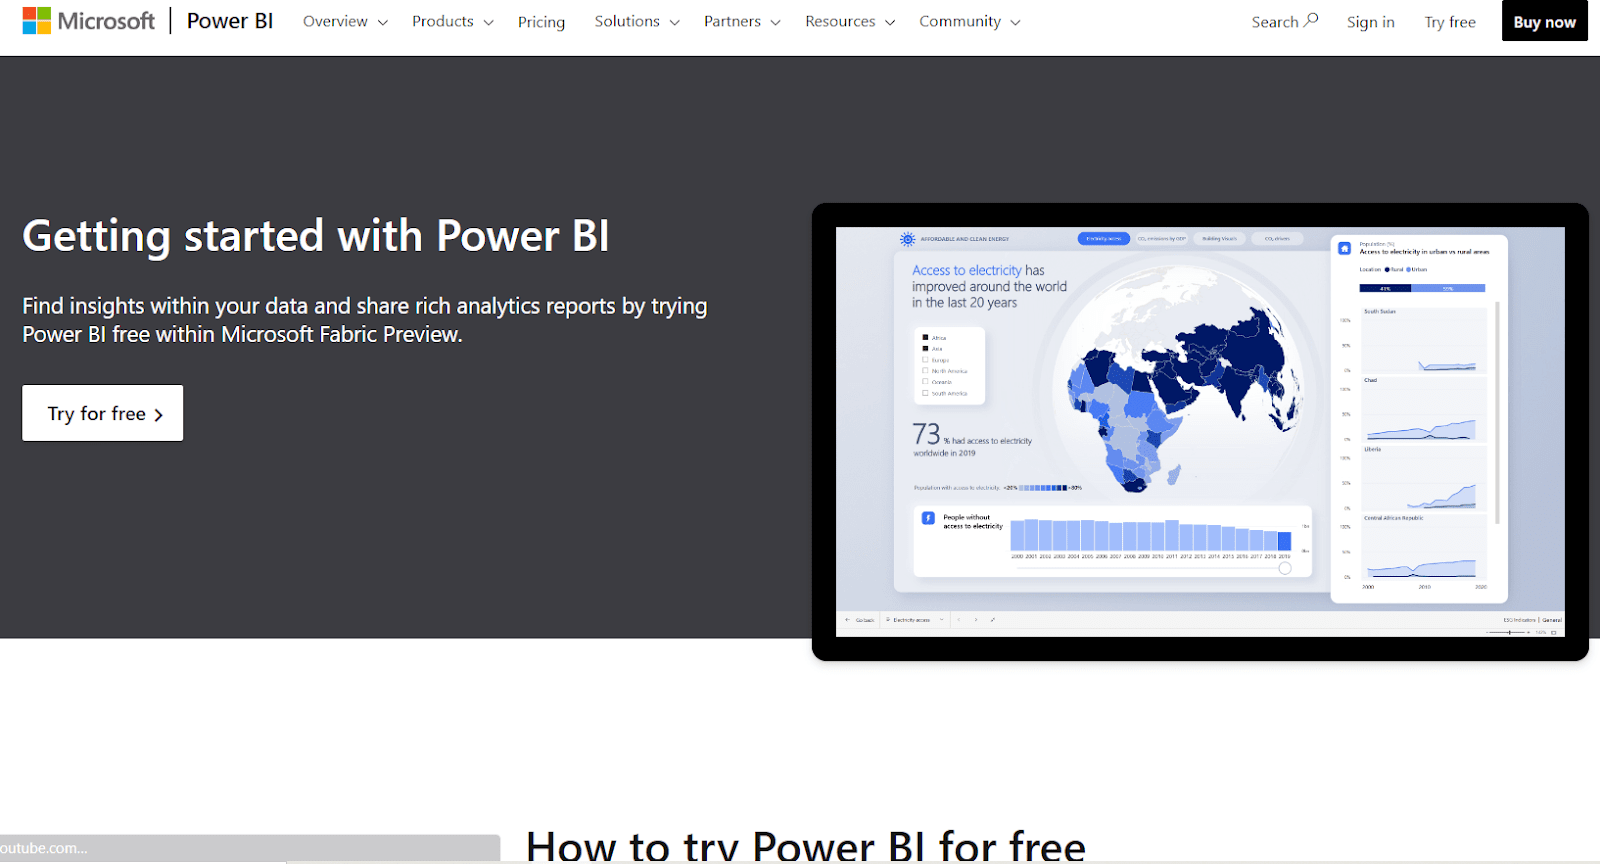The width and height of the screenshot is (1600, 864).
Task: Click the year slider handle under bar chart
Action: (x=1285, y=568)
